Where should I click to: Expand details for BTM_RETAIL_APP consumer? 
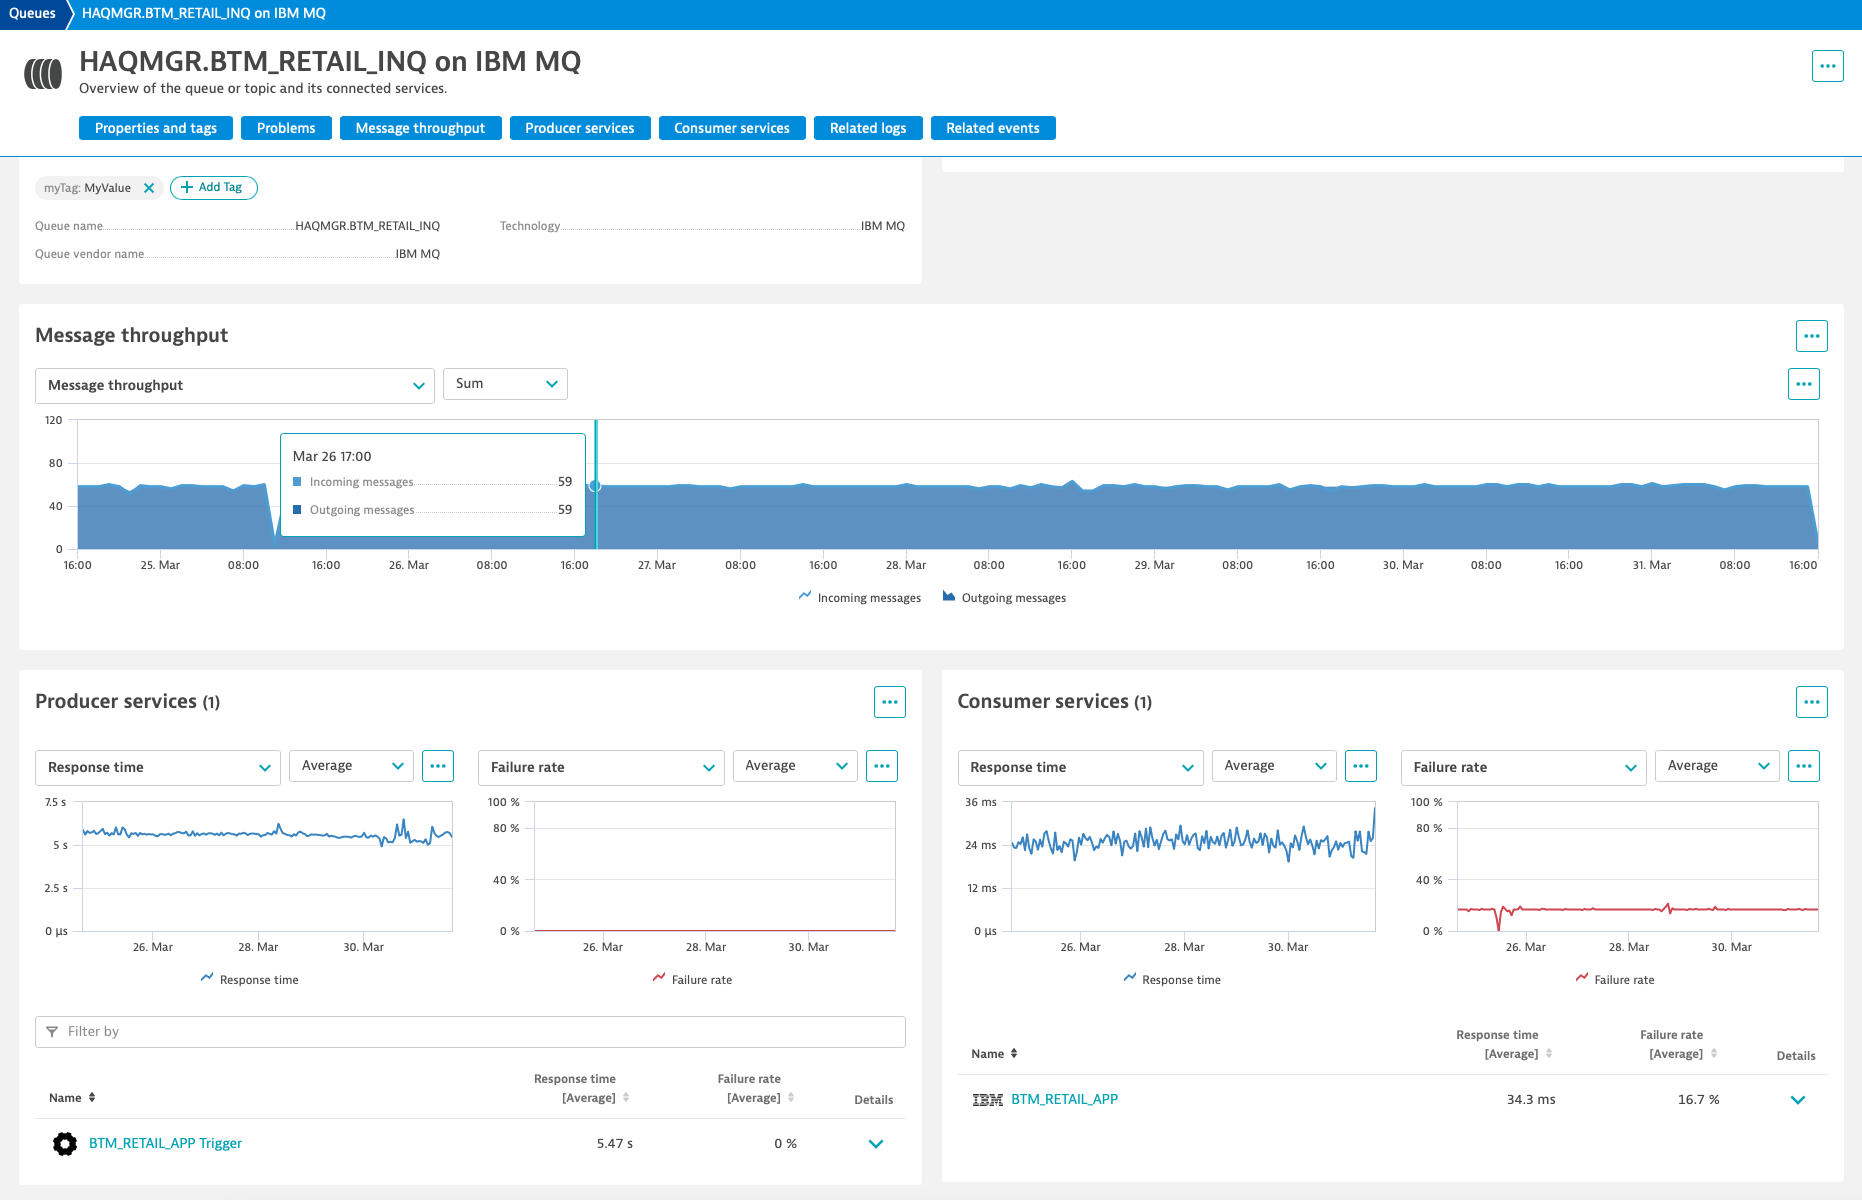click(x=1798, y=1100)
